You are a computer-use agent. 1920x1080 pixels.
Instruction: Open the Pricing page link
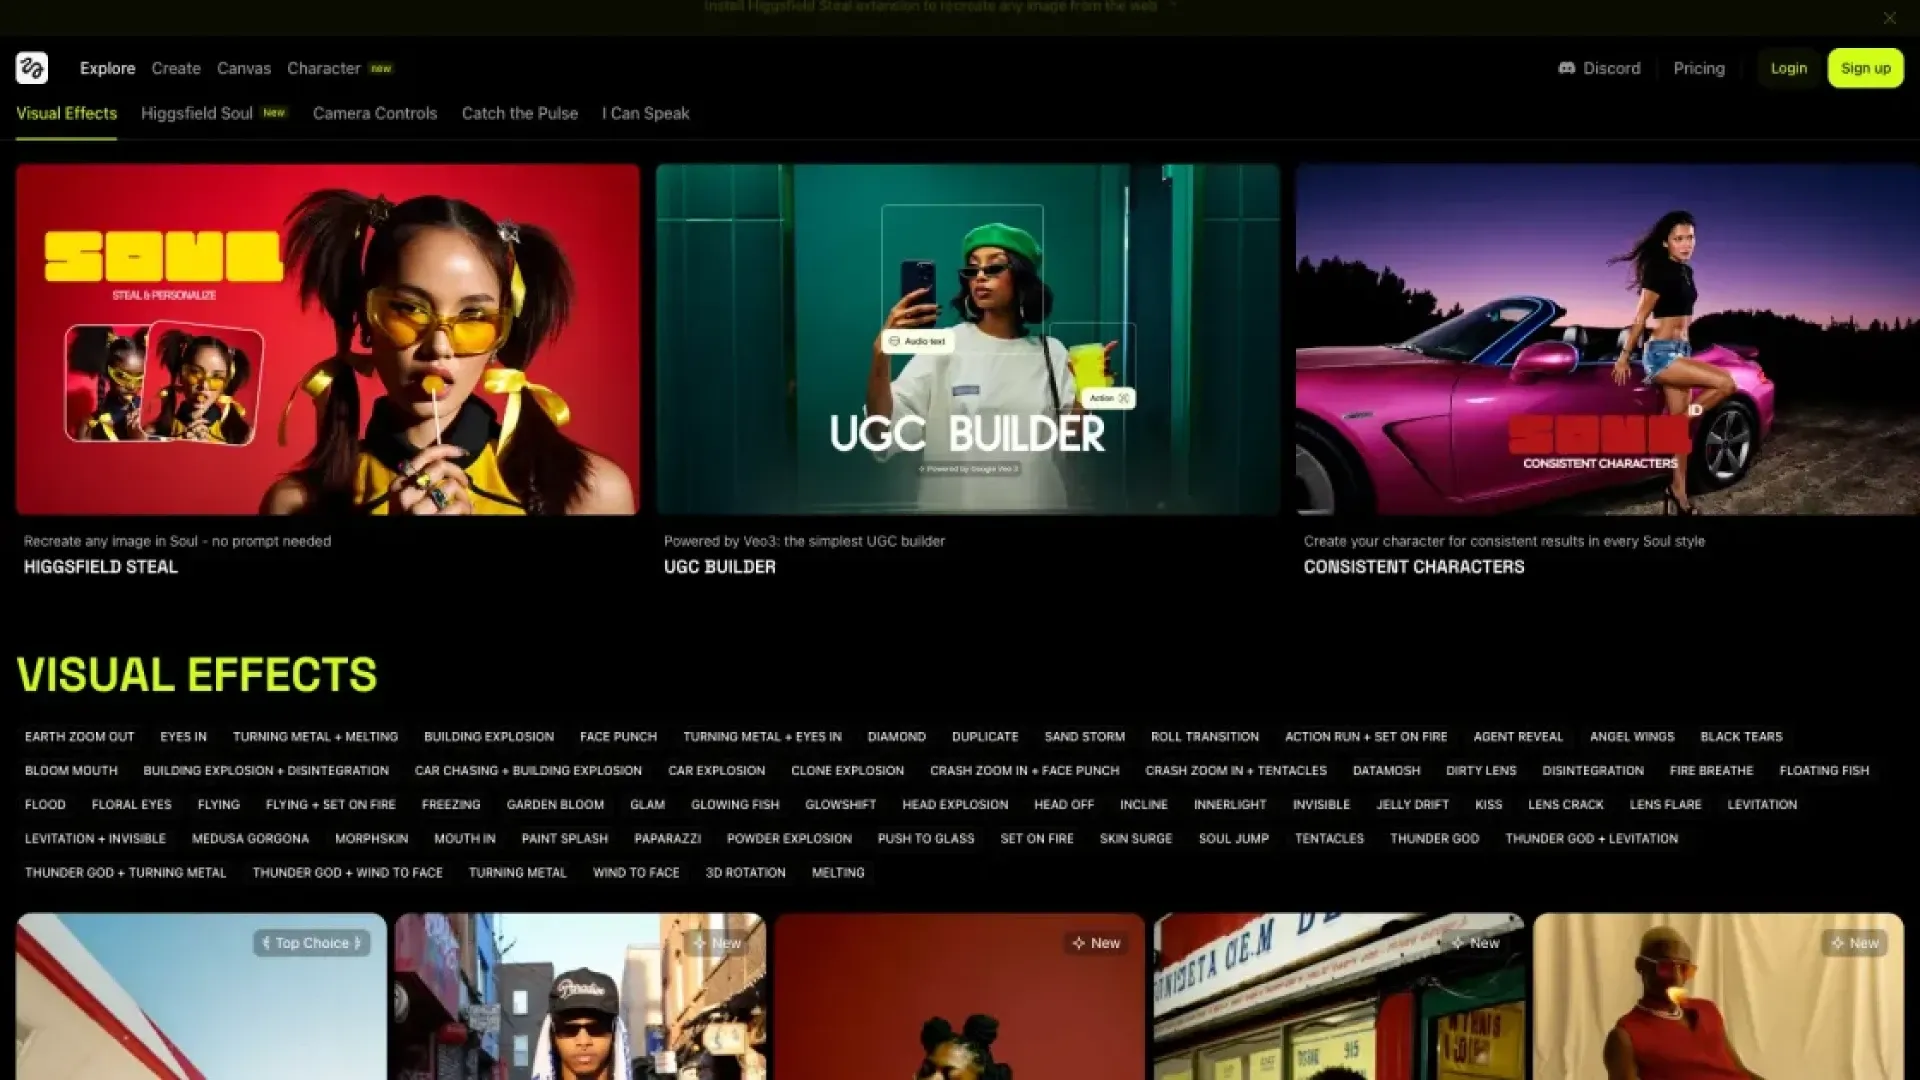tap(1699, 68)
